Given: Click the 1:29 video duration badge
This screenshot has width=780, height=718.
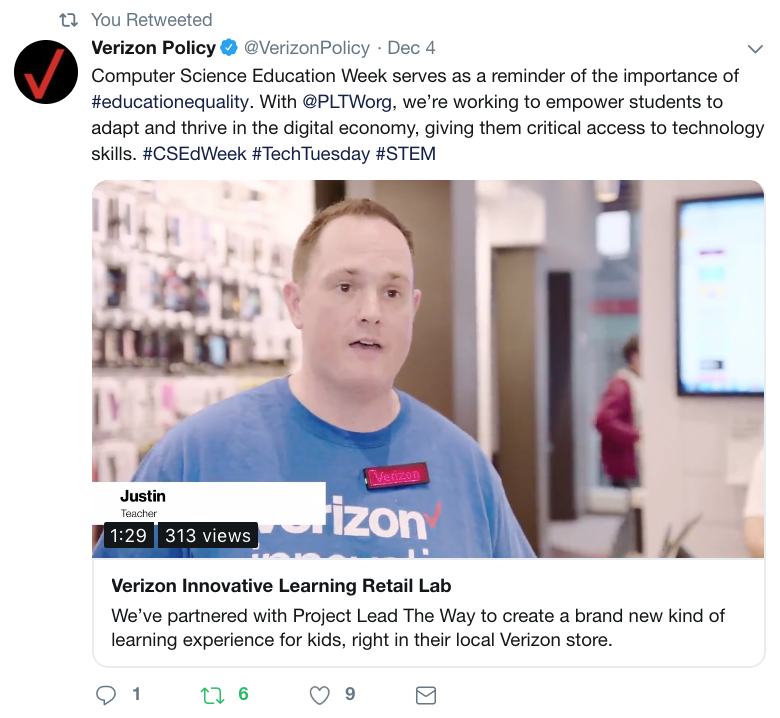Looking at the screenshot, I should point(128,535).
